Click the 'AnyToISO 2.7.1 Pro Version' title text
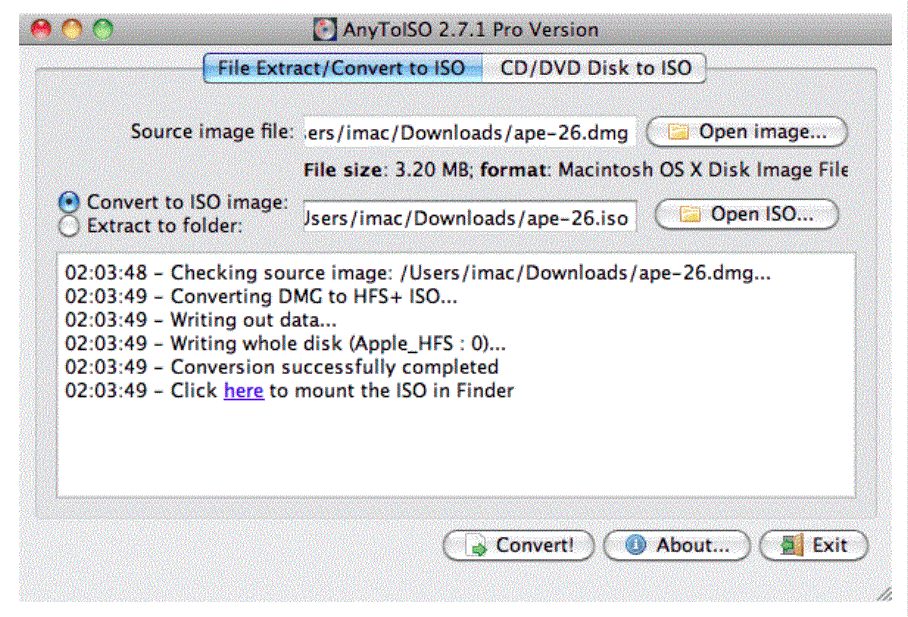The height and width of the screenshot is (617, 908). 470,30
